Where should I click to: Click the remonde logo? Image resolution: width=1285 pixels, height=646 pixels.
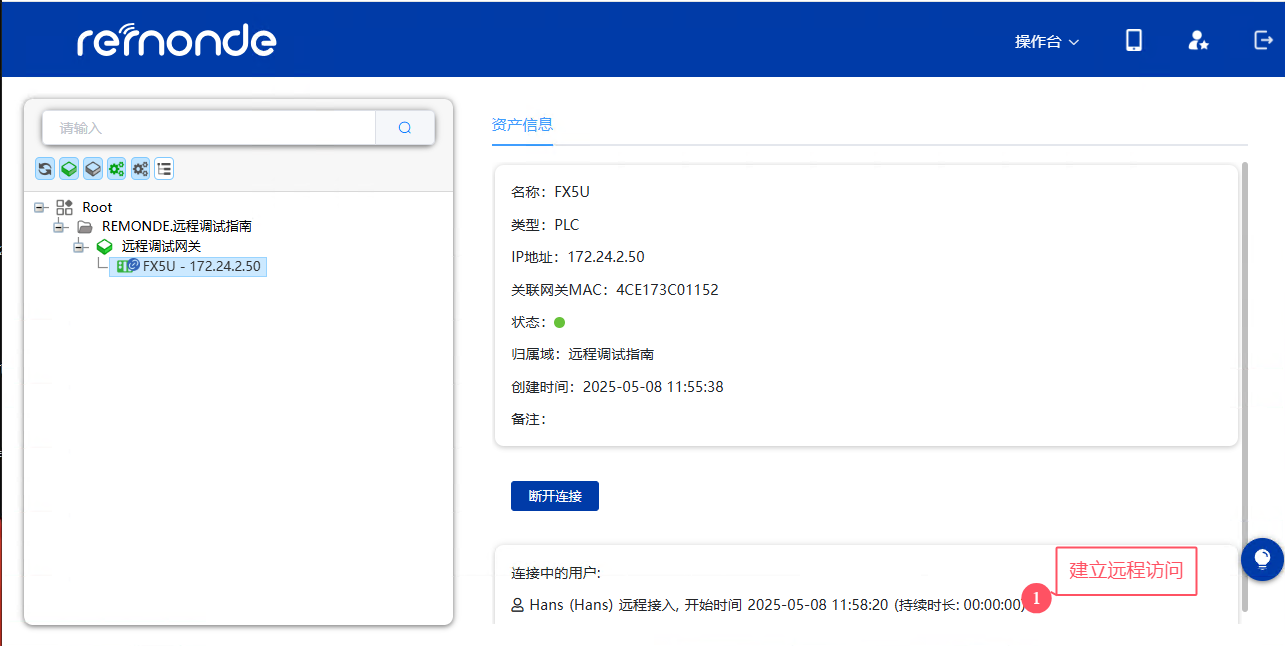[177, 39]
